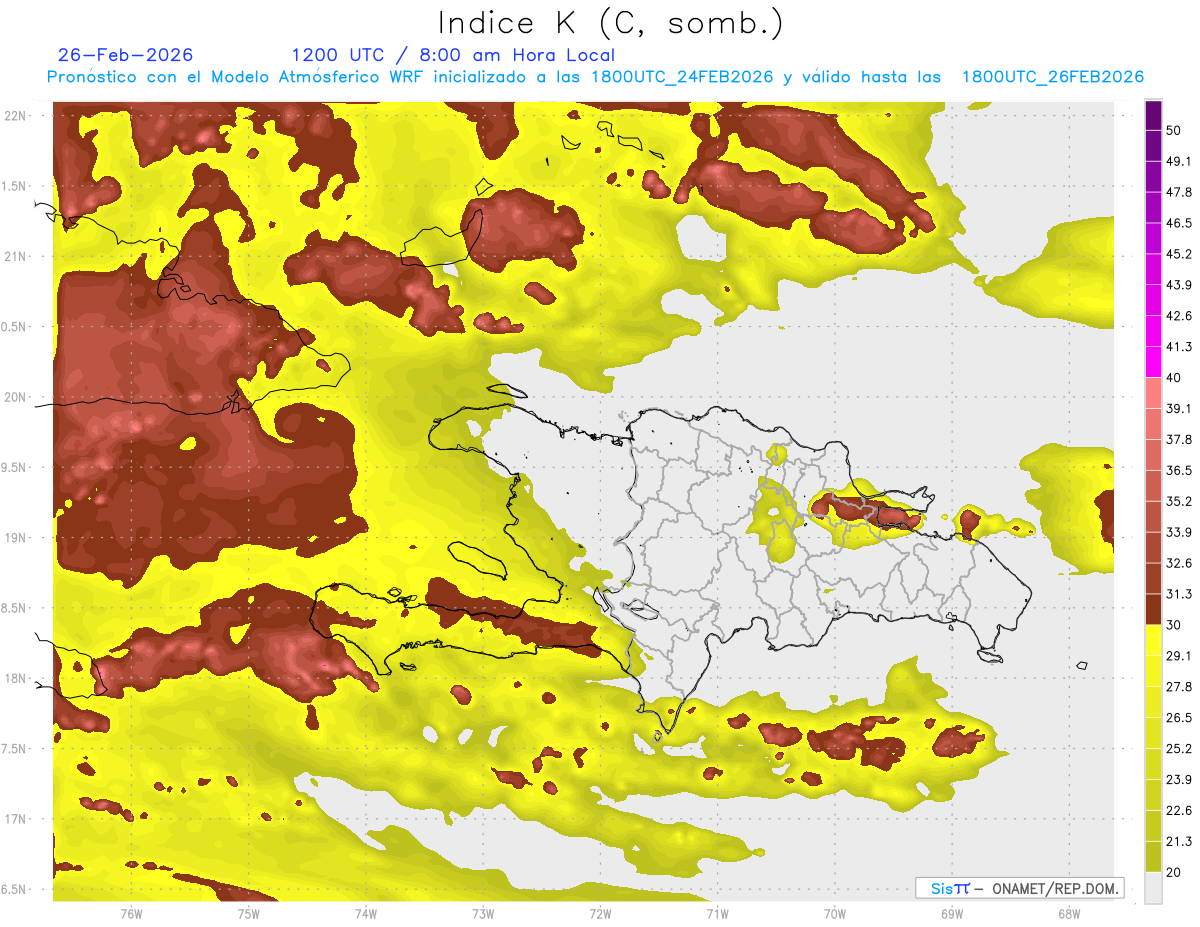Viewport: 1200px width, 927px height.
Task: Click the colorbar label "49.1"
Action: tap(1179, 161)
